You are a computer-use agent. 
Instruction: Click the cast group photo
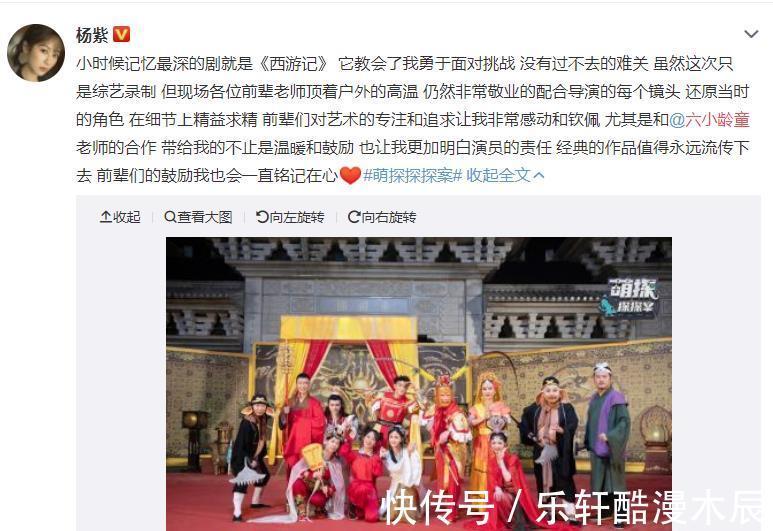tap(419, 384)
